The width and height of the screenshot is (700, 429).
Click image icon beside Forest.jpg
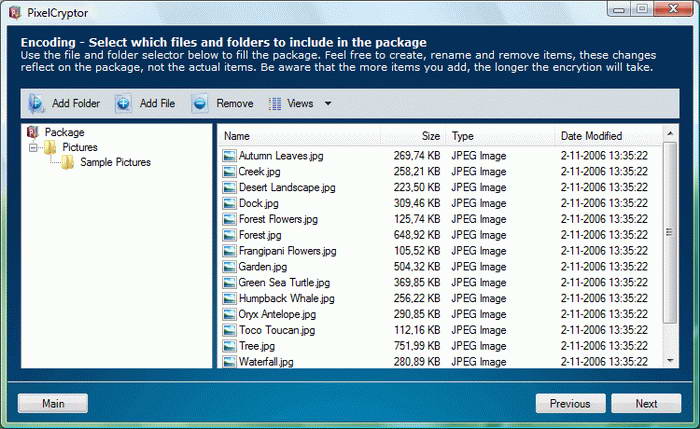(x=229, y=235)
